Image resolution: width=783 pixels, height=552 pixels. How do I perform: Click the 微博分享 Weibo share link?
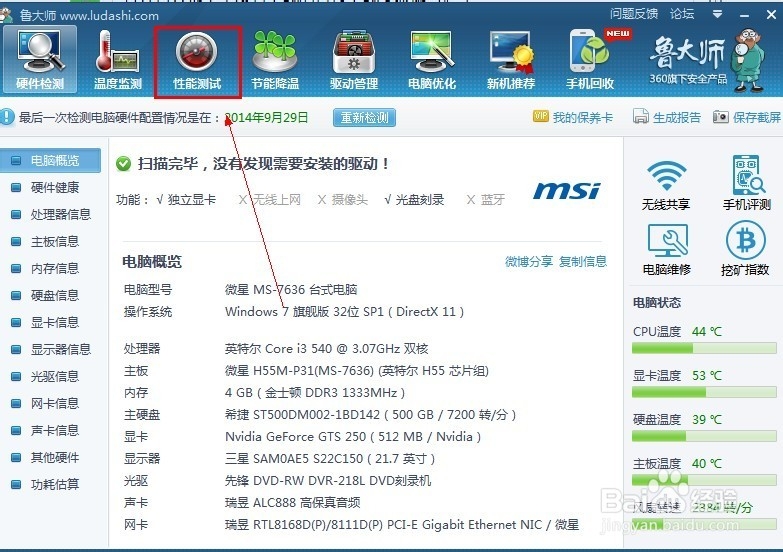(529, 261)
